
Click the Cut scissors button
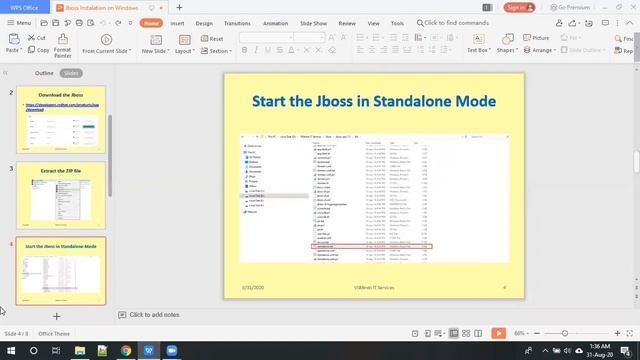coord(37,38)
